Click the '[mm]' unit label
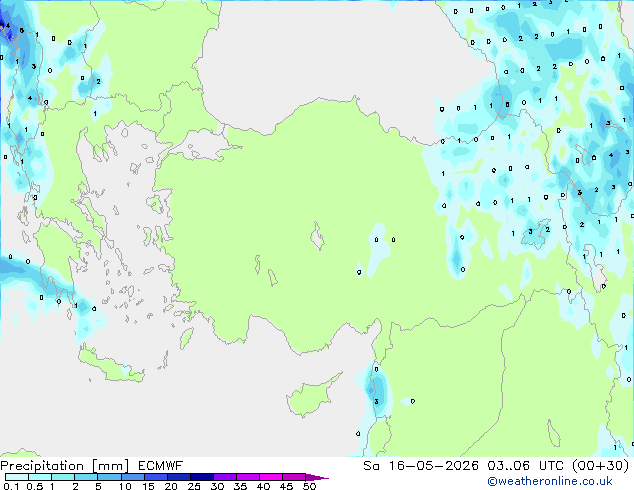 coord(110,466)
